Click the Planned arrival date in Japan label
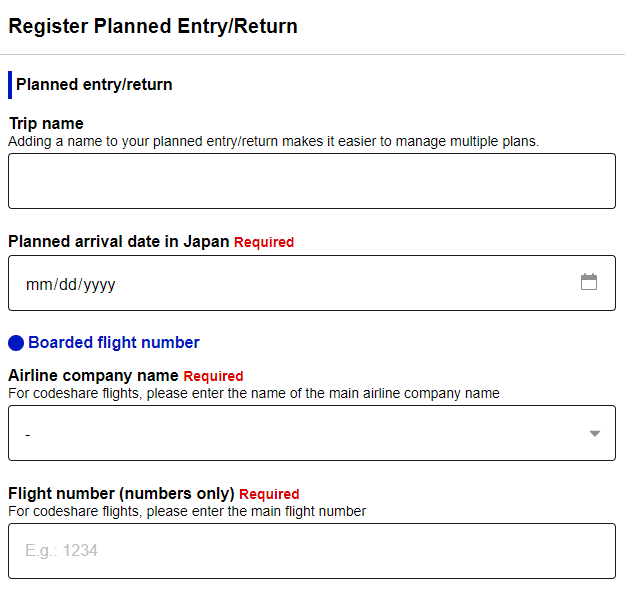 [x=119, y=241]
